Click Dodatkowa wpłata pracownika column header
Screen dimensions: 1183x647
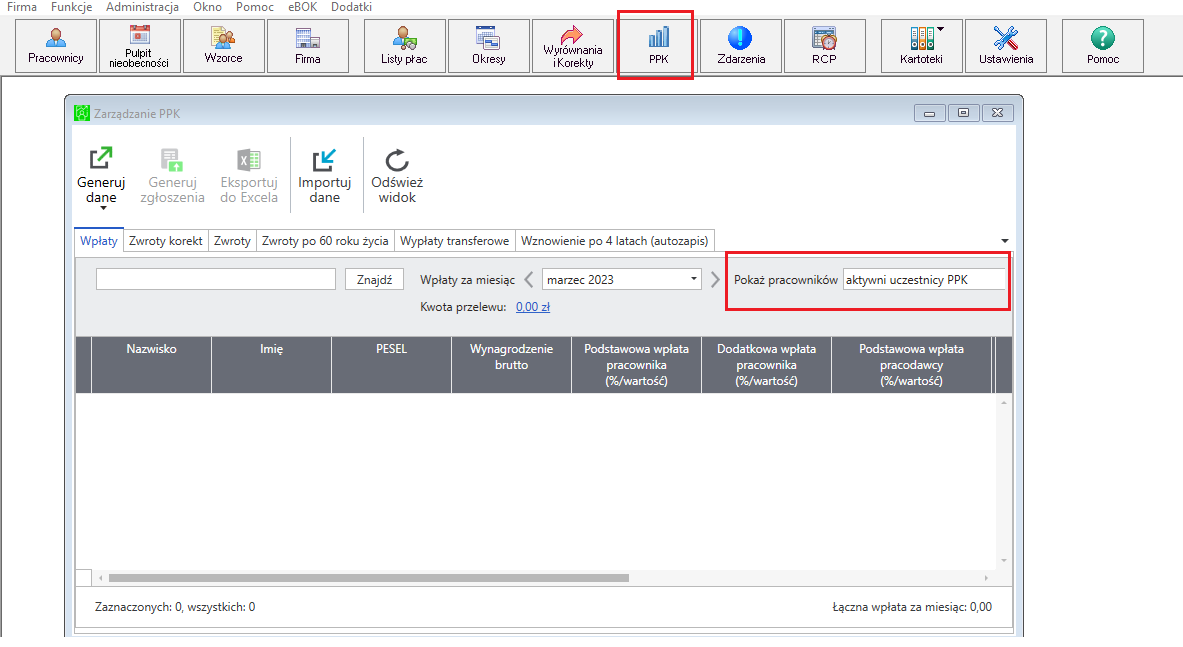point(767,365)
